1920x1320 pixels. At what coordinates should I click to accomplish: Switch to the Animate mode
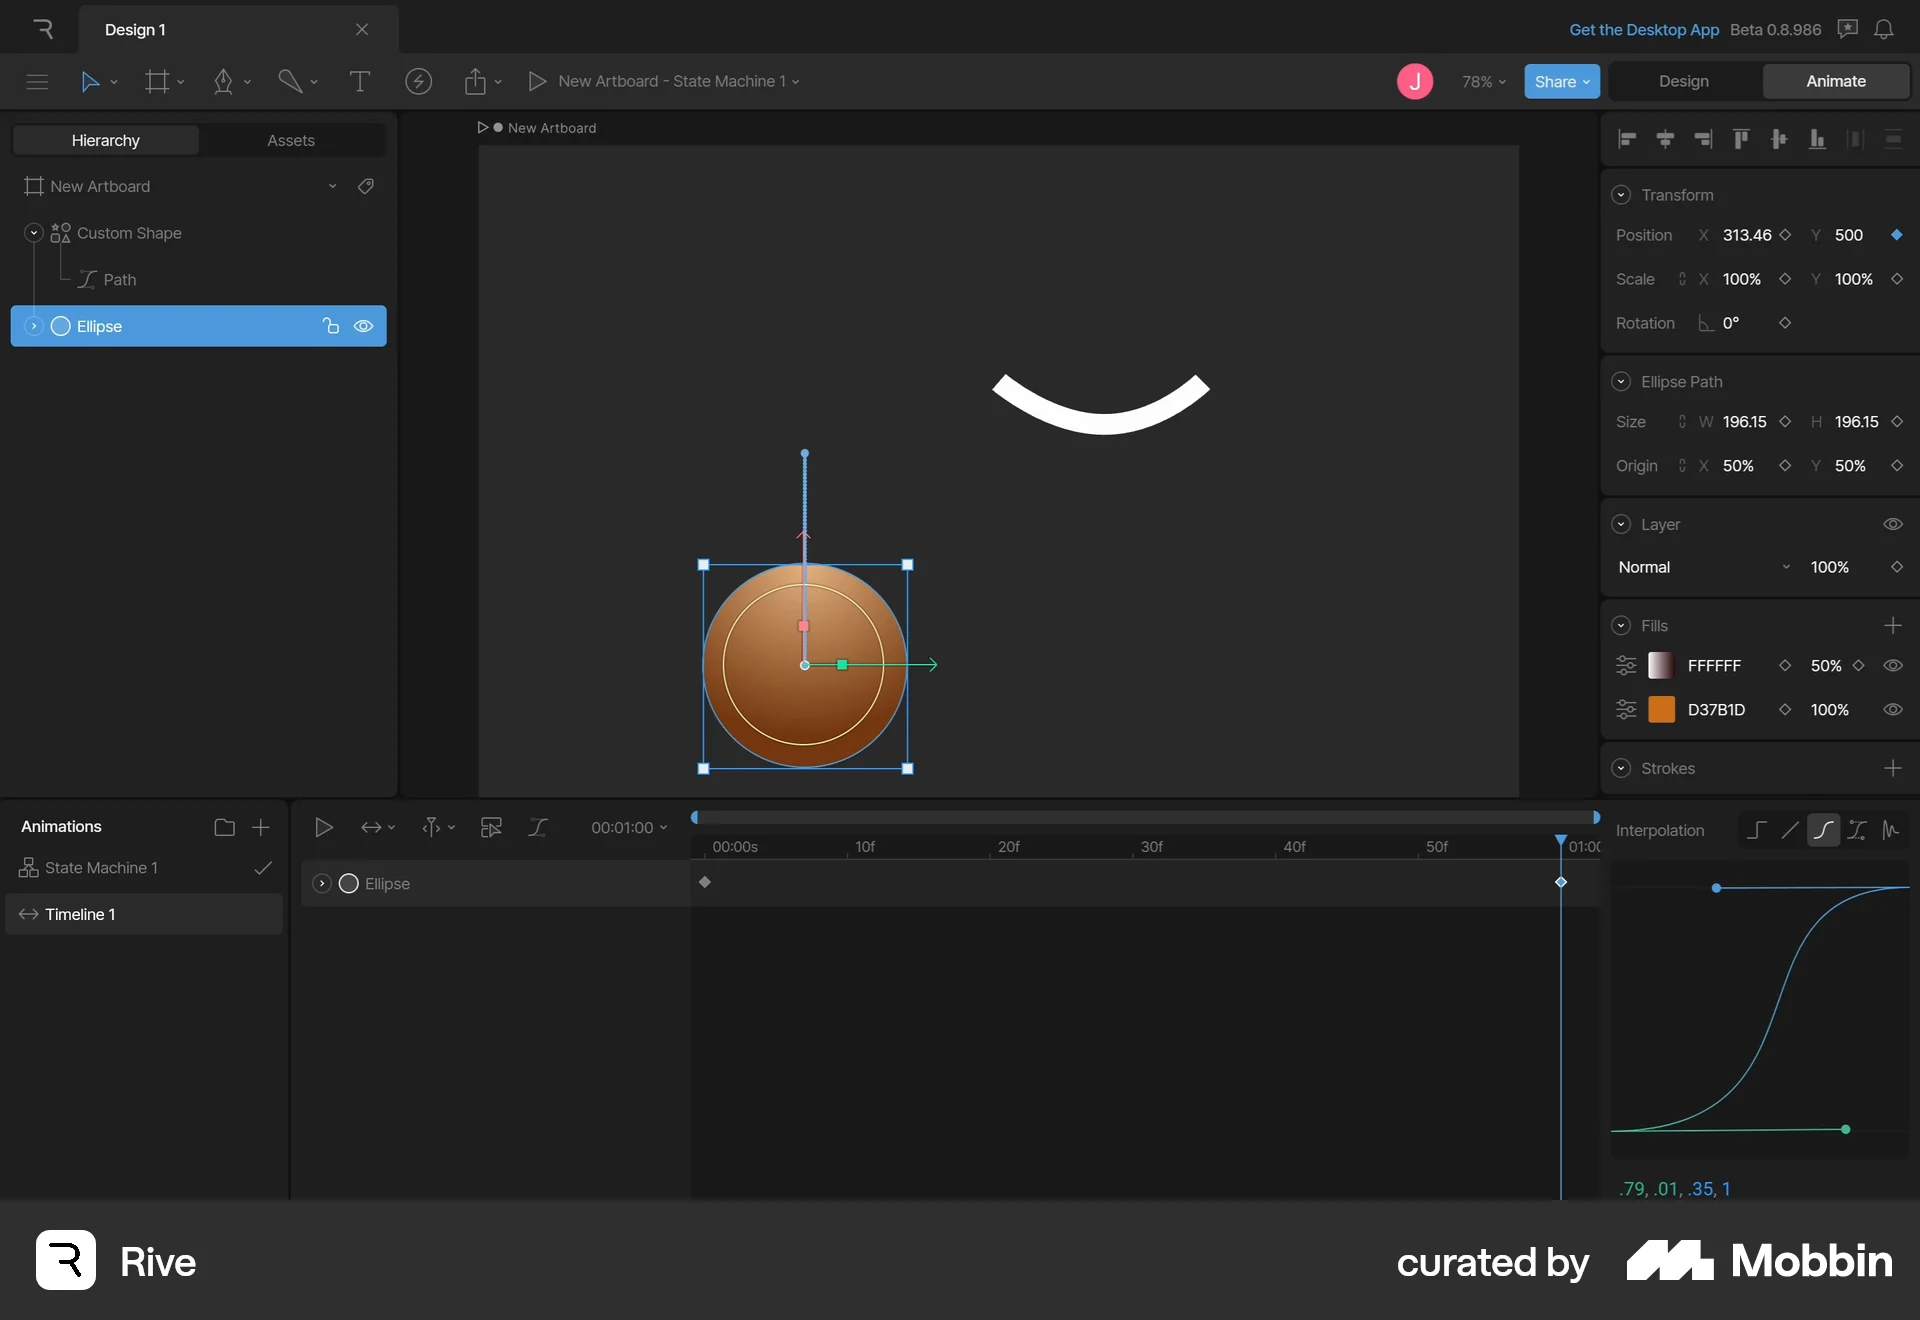(1837, 81)
